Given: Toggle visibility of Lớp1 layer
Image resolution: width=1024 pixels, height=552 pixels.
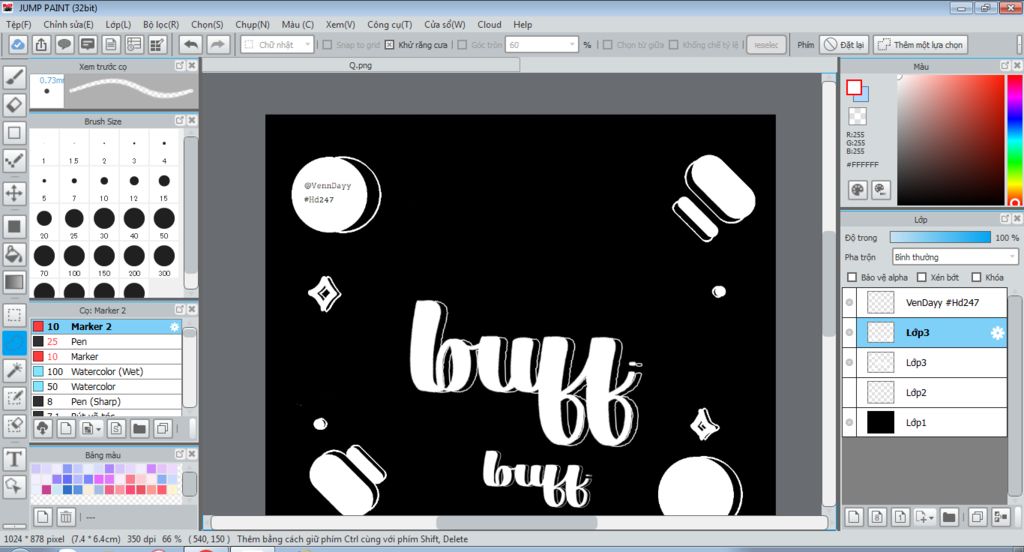Looking at the screenshot, I should coord(849,423).
